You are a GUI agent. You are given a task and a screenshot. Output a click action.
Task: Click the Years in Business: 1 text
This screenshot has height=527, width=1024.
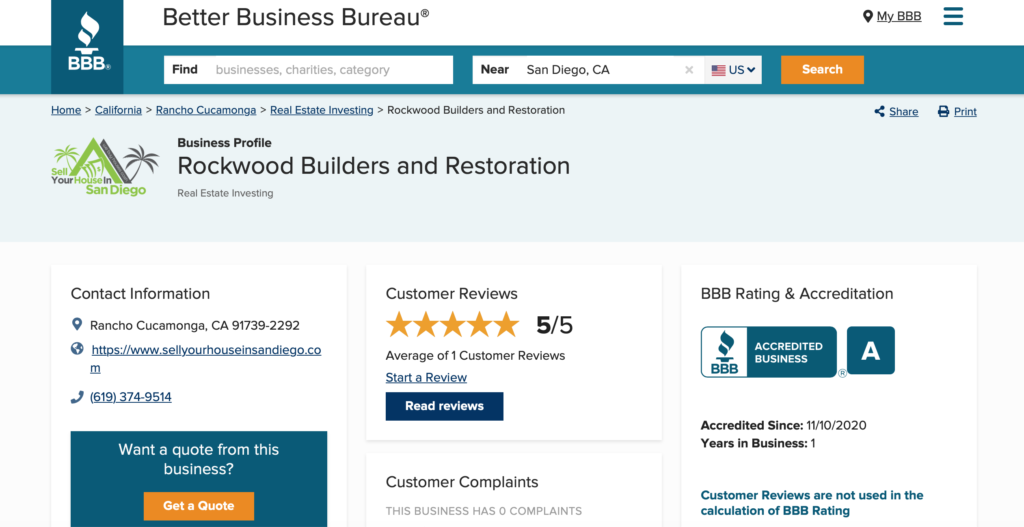[758, 443]
